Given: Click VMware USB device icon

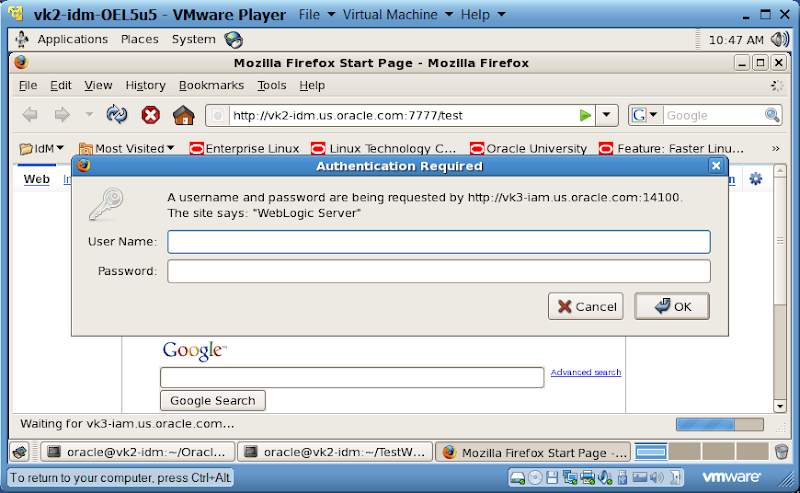Looking at the screenshot, I should (x=622, y=478).
